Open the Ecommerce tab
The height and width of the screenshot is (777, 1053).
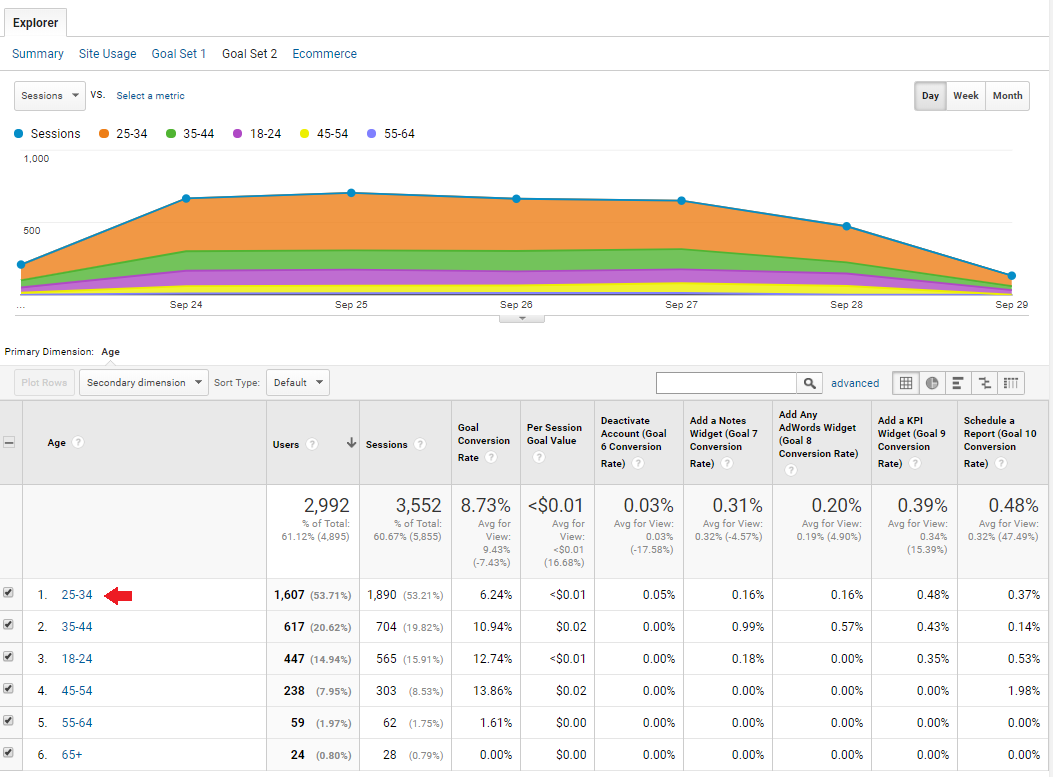tap(324, 54)
